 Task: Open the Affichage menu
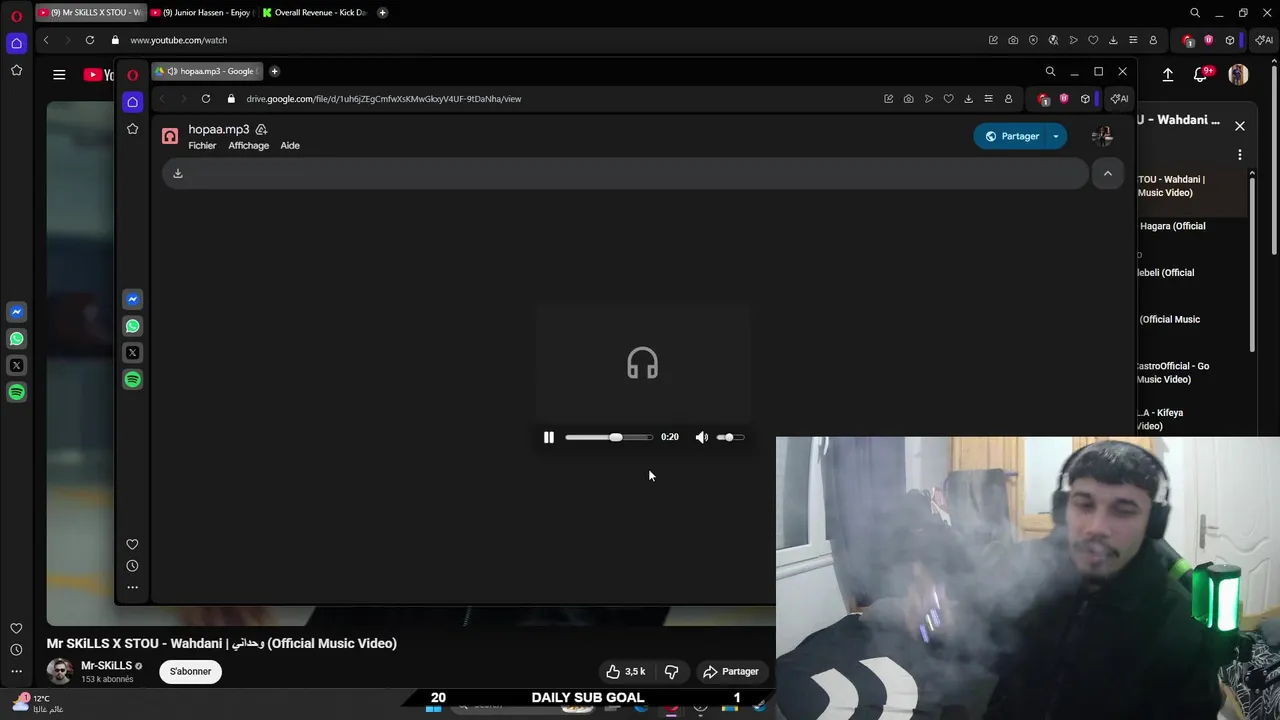248,146
